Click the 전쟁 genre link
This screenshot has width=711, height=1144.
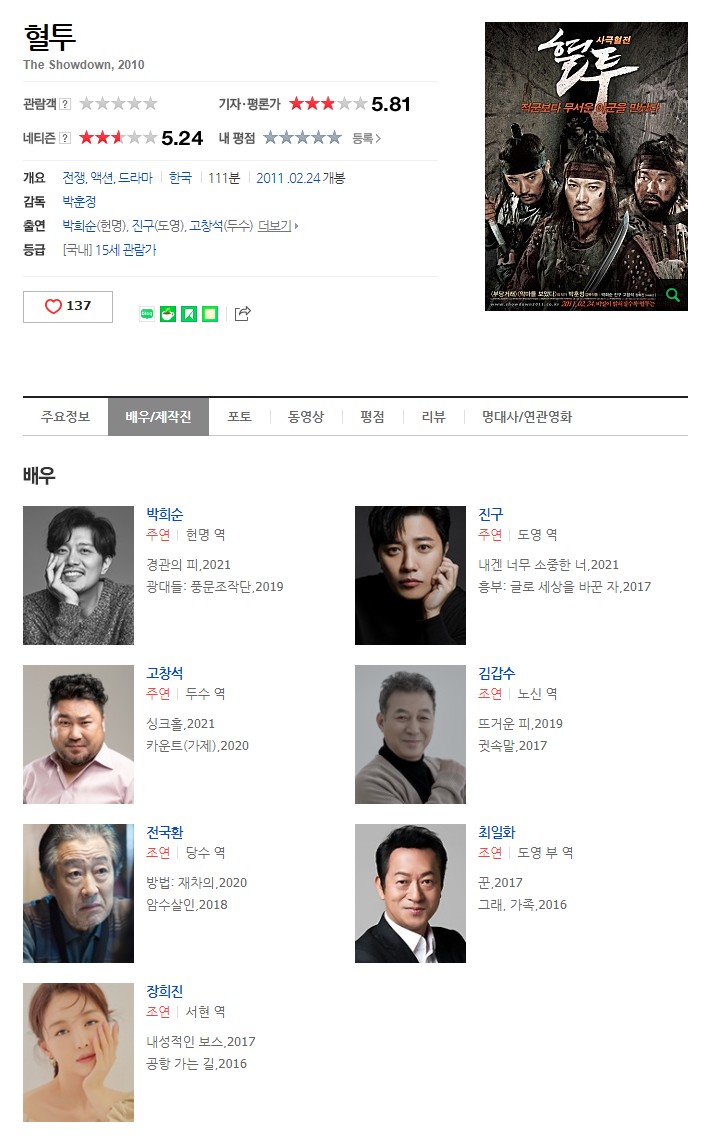click(x=74, y=178)
